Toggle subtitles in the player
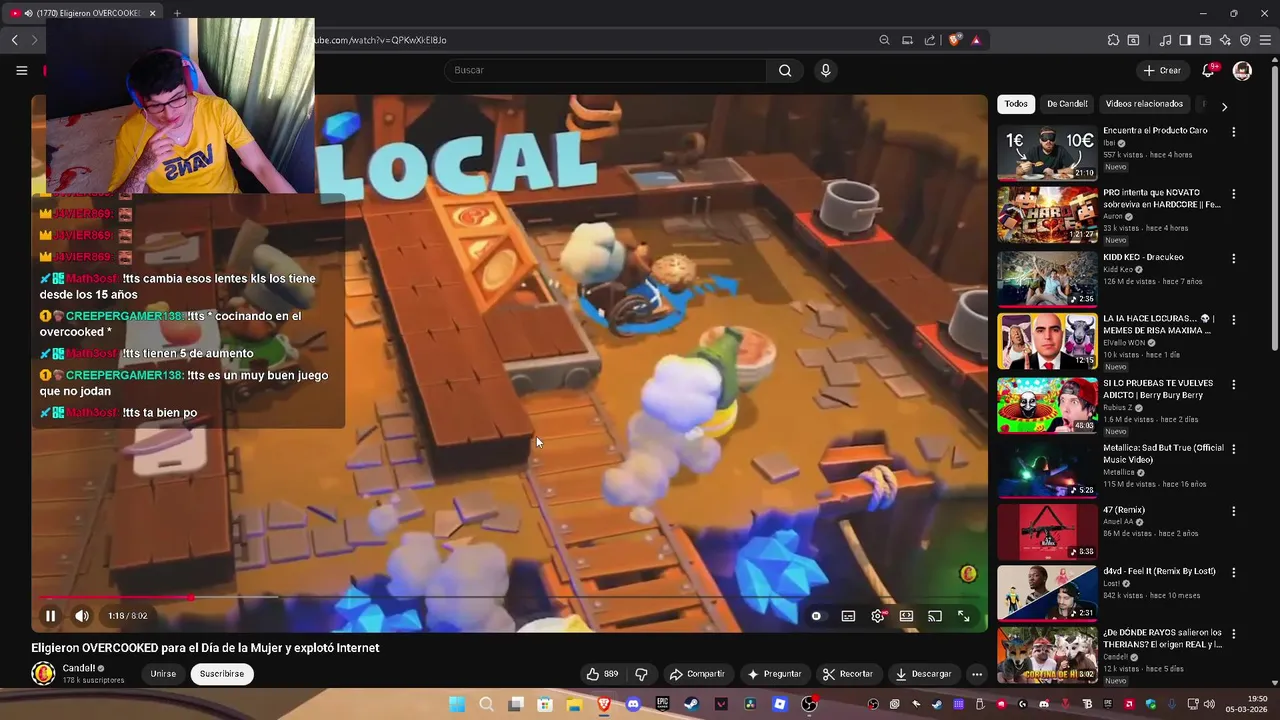The height and width of the screenshot is (720, 1280). coord(848,616)
